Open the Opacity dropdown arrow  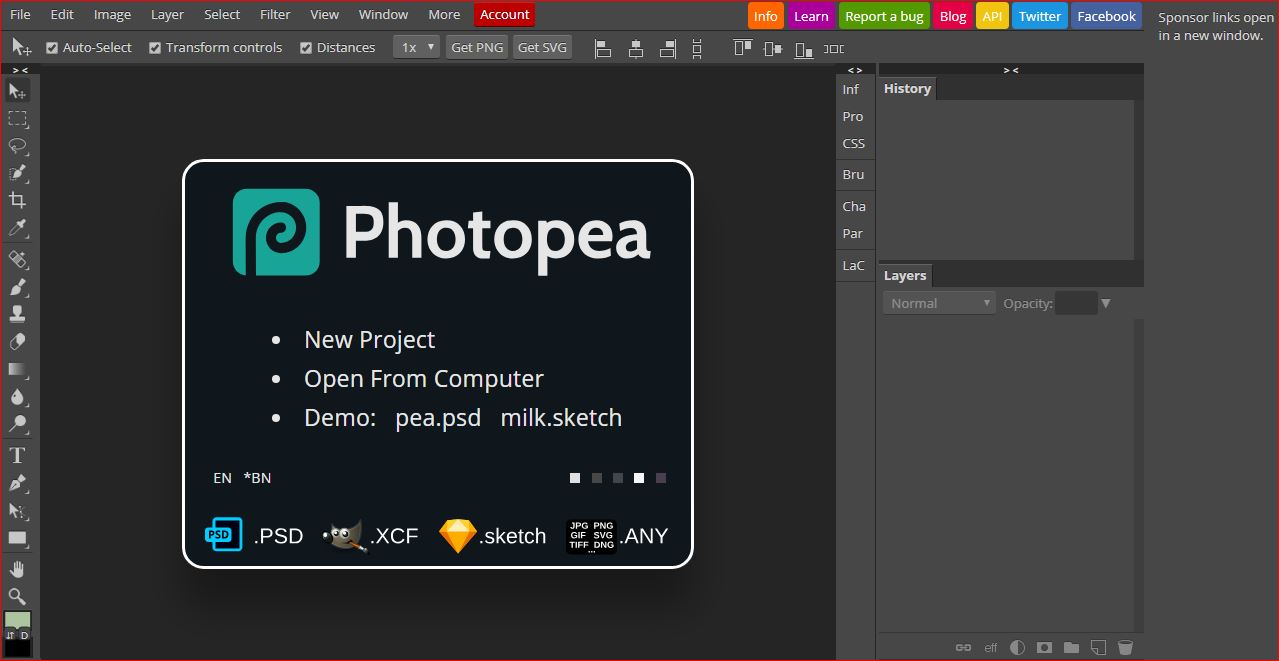click(1105, 303)
